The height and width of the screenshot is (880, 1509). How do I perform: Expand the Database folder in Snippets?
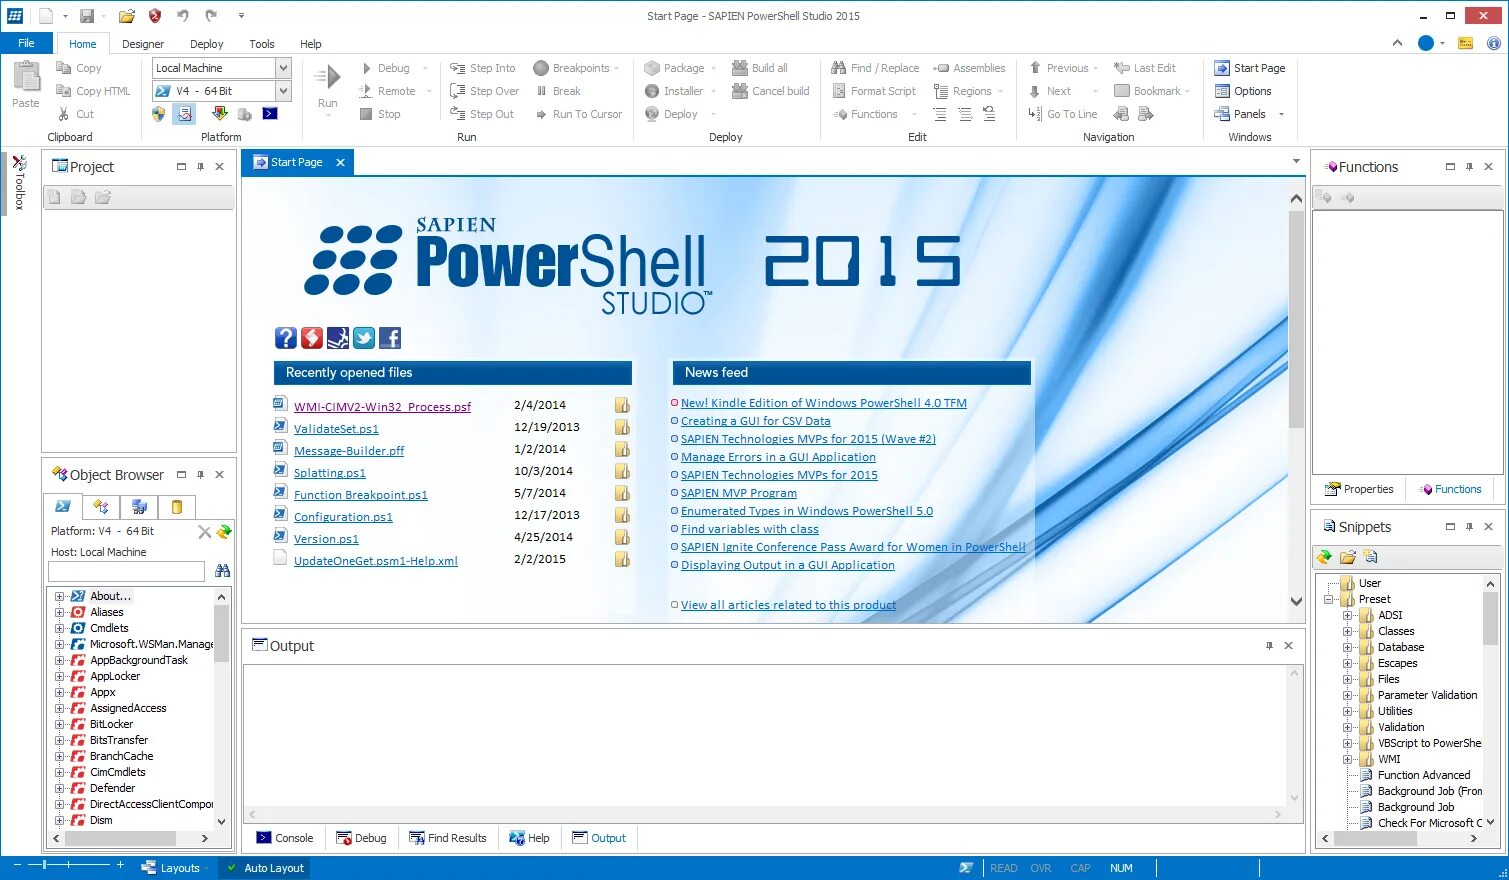tap(1348, 647)
